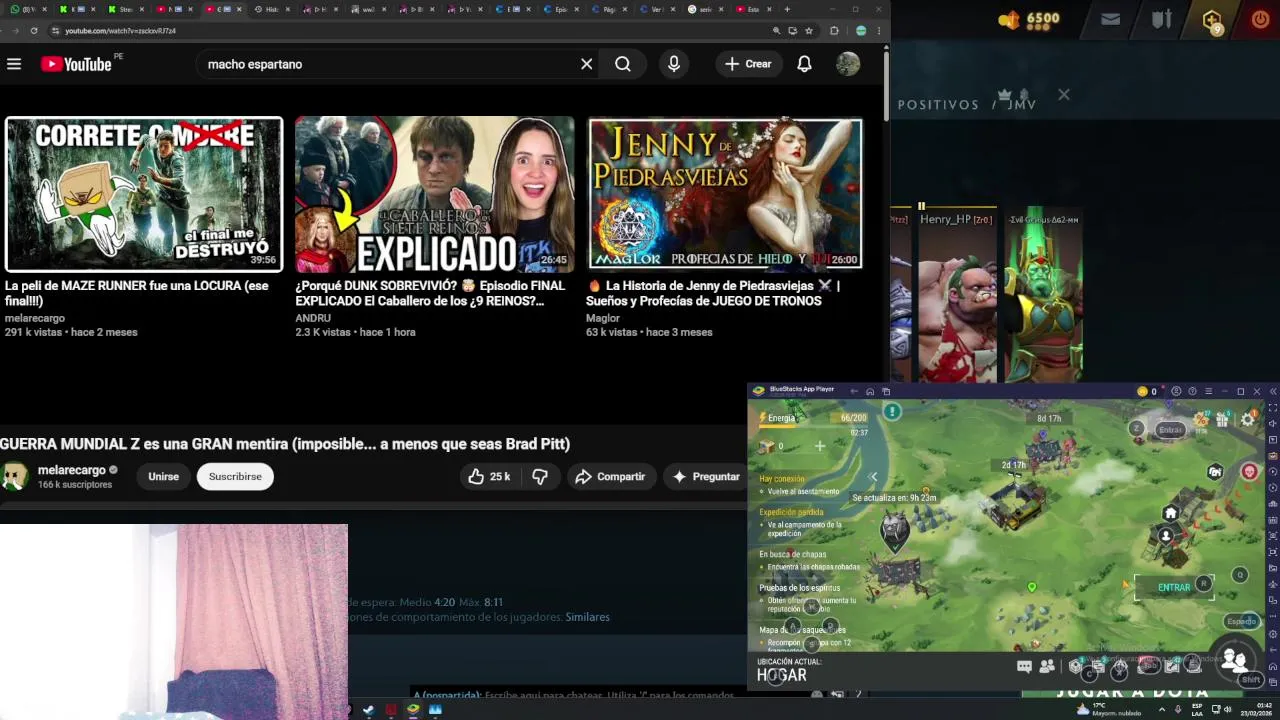
Task: Open the Dota shield and sword icon
Action: tap(1161, 19)
